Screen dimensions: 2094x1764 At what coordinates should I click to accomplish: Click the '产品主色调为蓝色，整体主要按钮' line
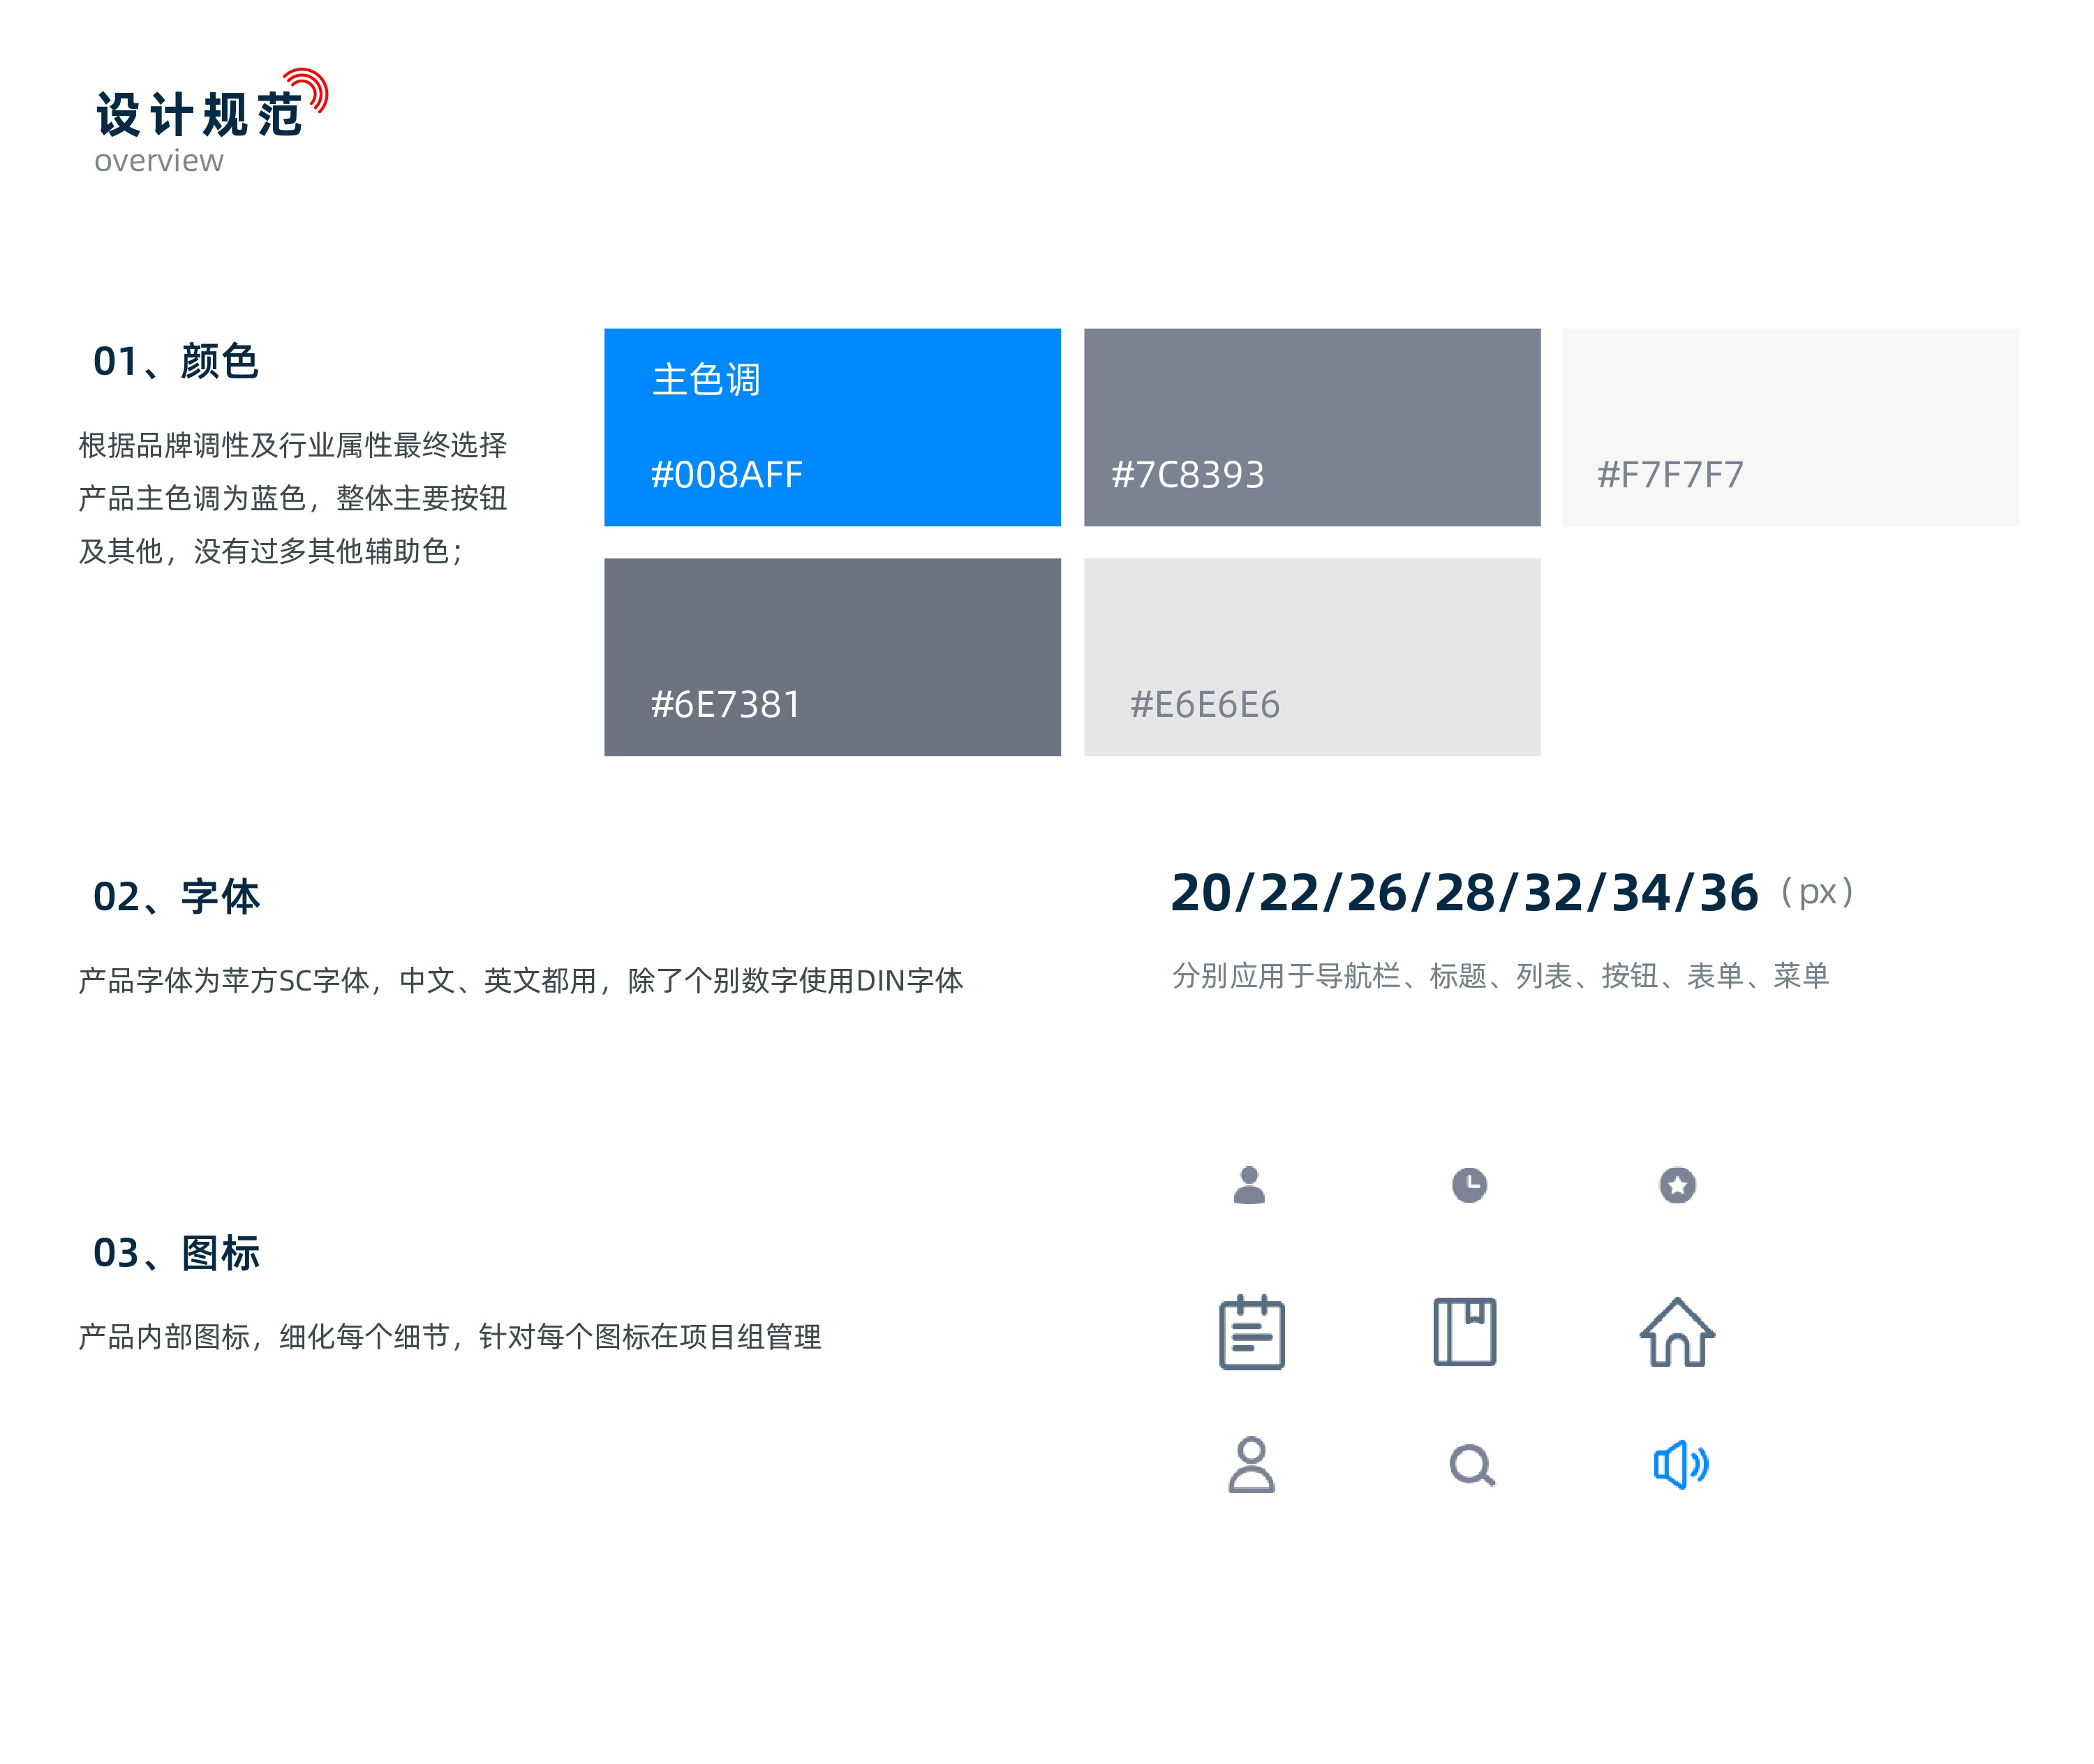pos(292,498)
